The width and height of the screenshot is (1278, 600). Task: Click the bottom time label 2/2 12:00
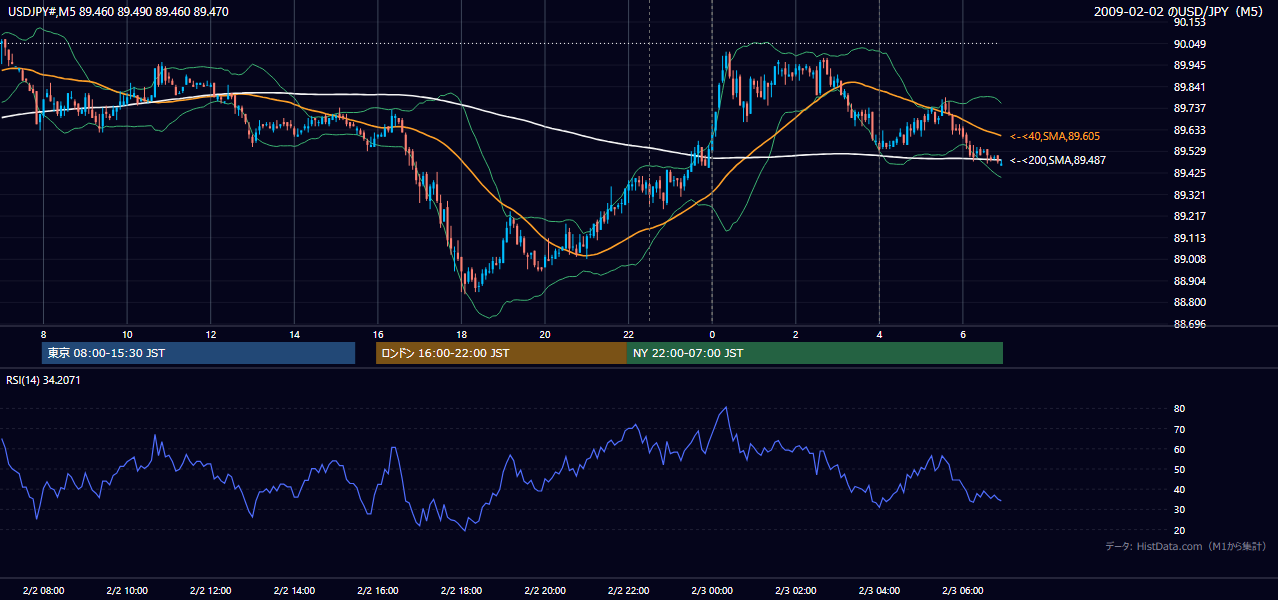click(210, 590)
